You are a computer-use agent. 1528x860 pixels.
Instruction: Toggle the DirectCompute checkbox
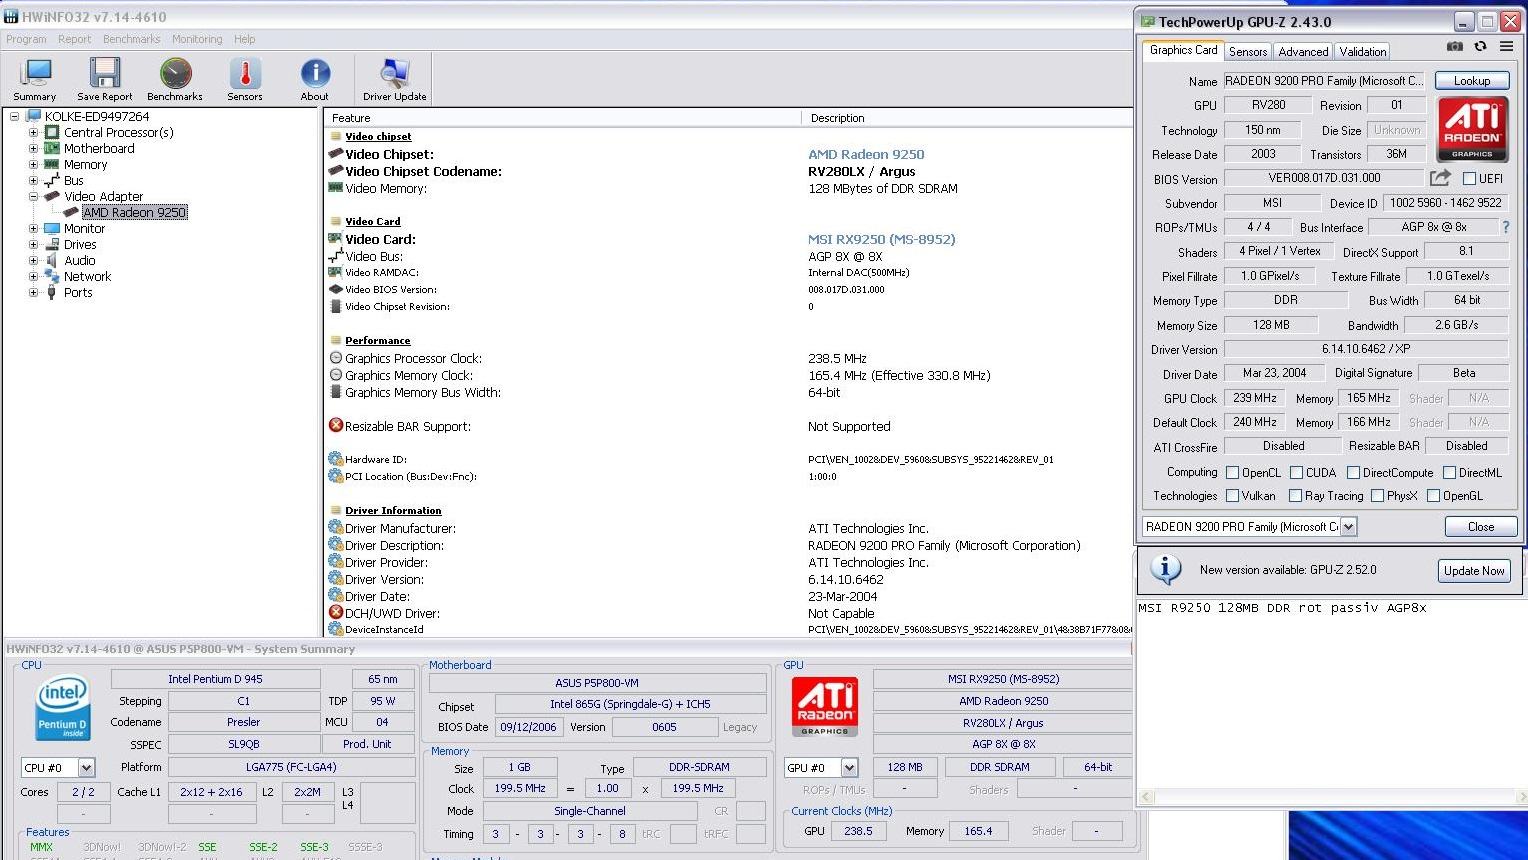point(1353,473)
